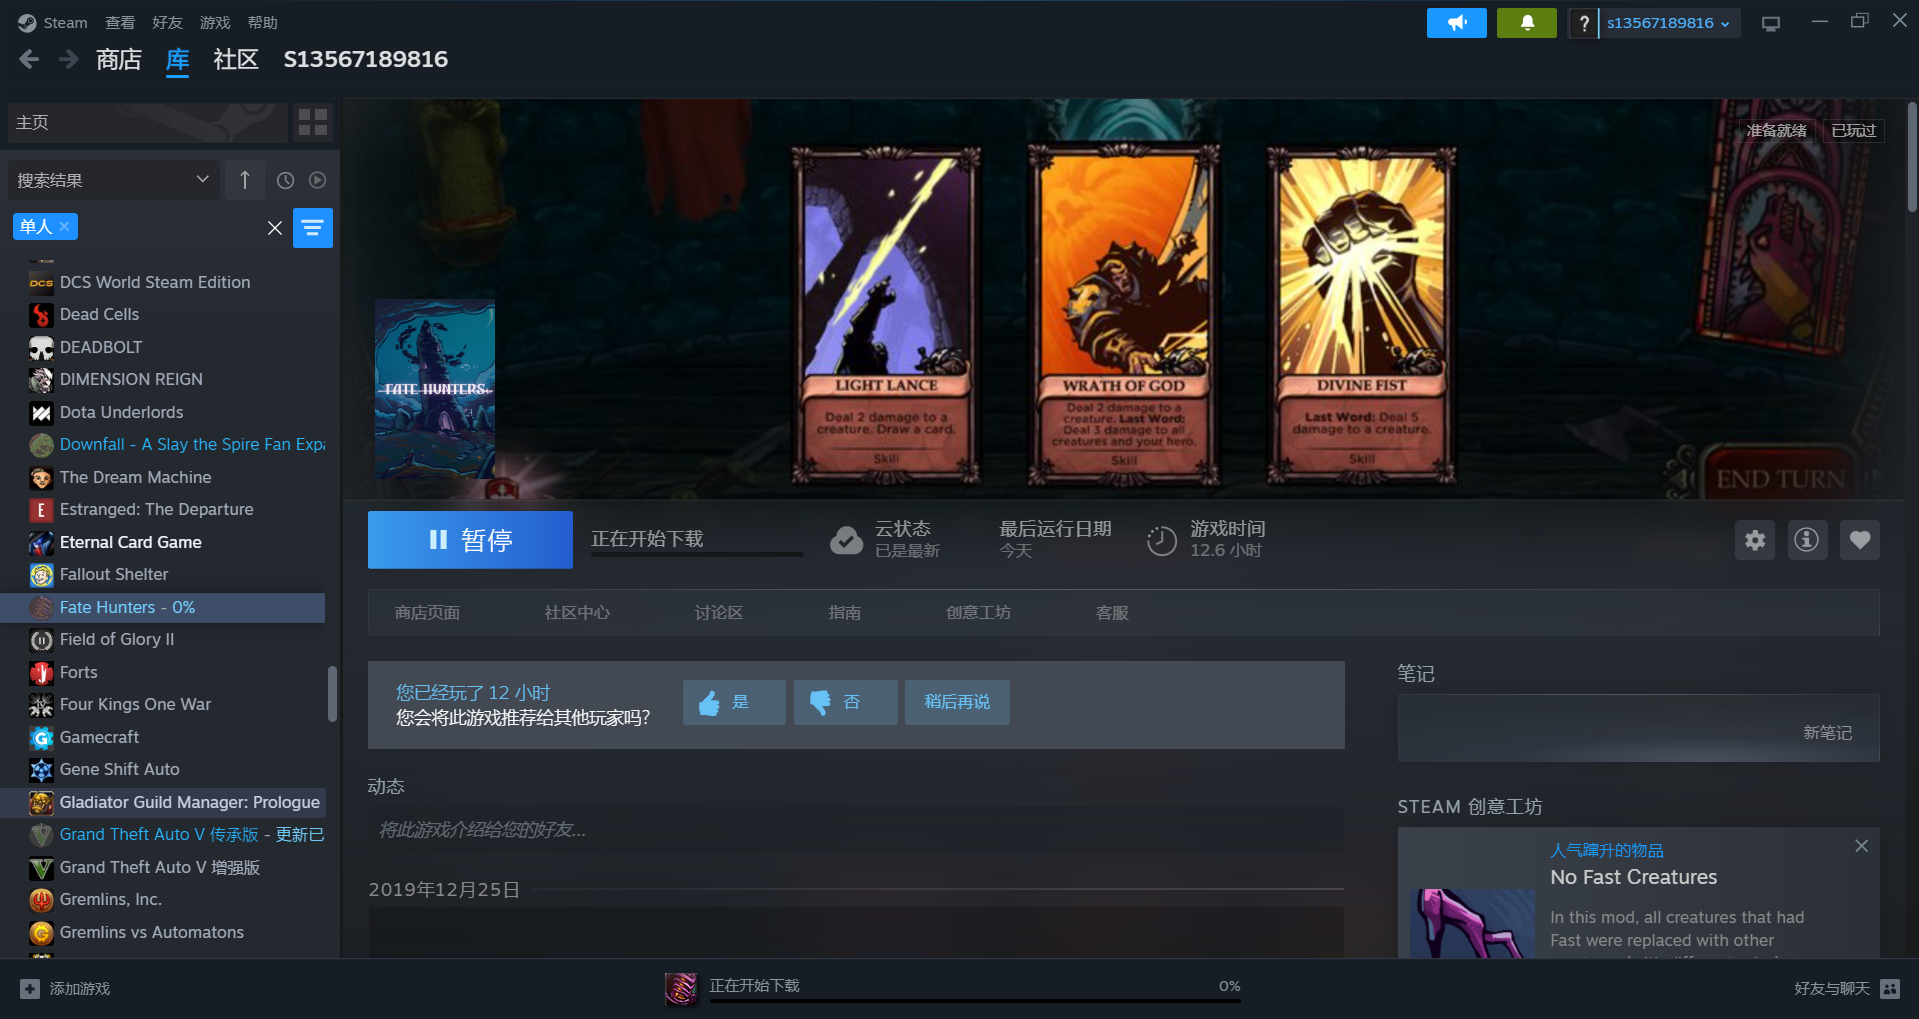Open the 讨论区 tab
Viewport: 1919px width, 1019px height.
tap(719, 612)
